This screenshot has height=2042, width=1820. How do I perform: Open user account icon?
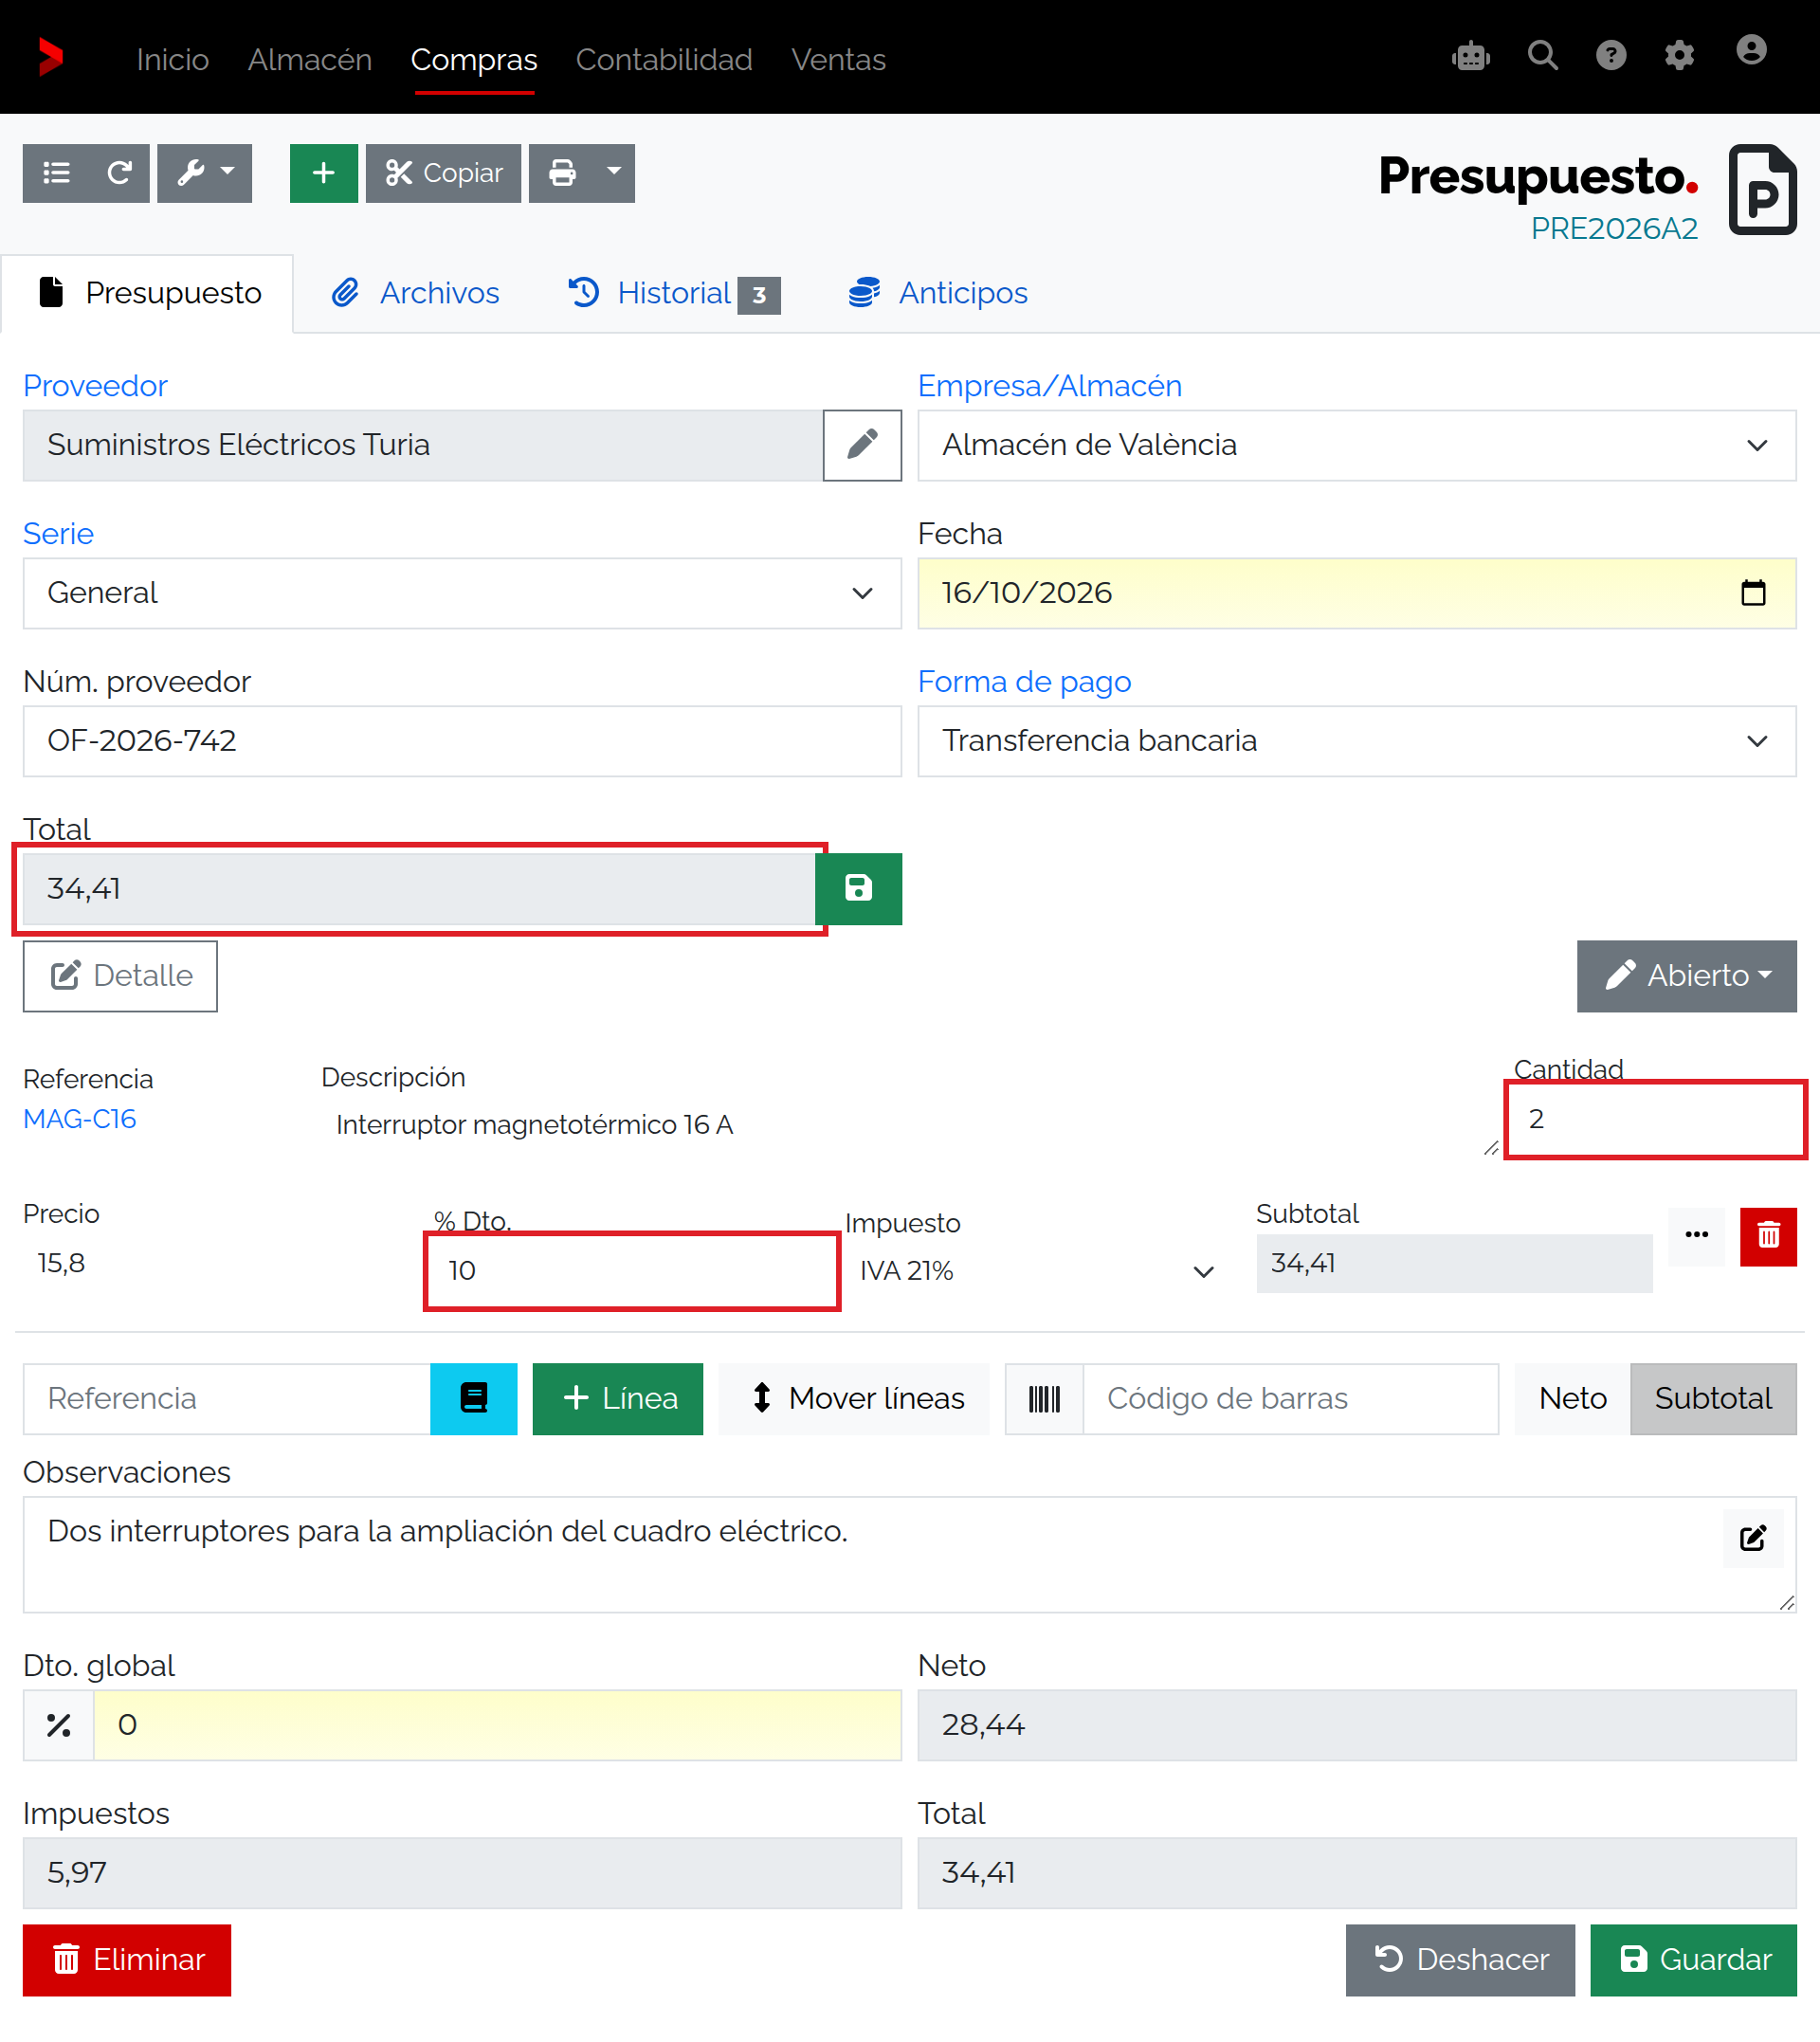[1751, 50]
